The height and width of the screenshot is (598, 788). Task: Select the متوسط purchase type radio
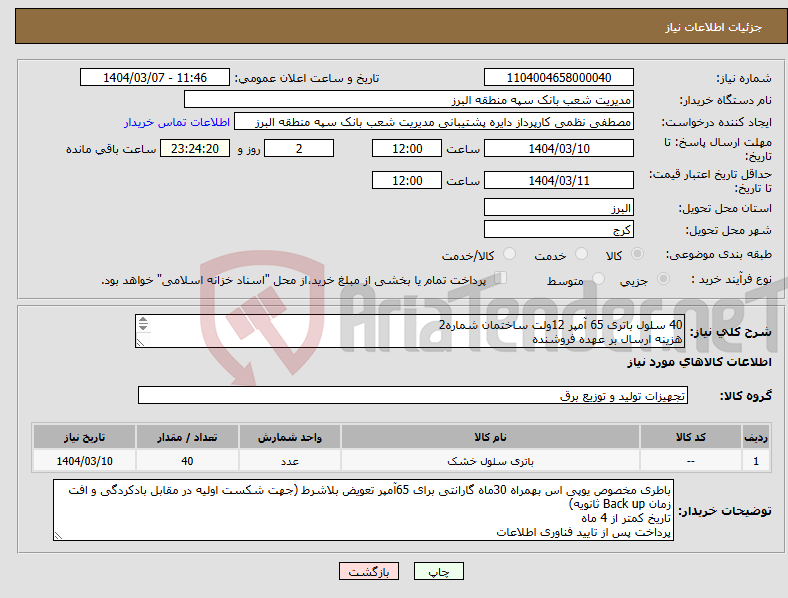(x=598, y=278)
